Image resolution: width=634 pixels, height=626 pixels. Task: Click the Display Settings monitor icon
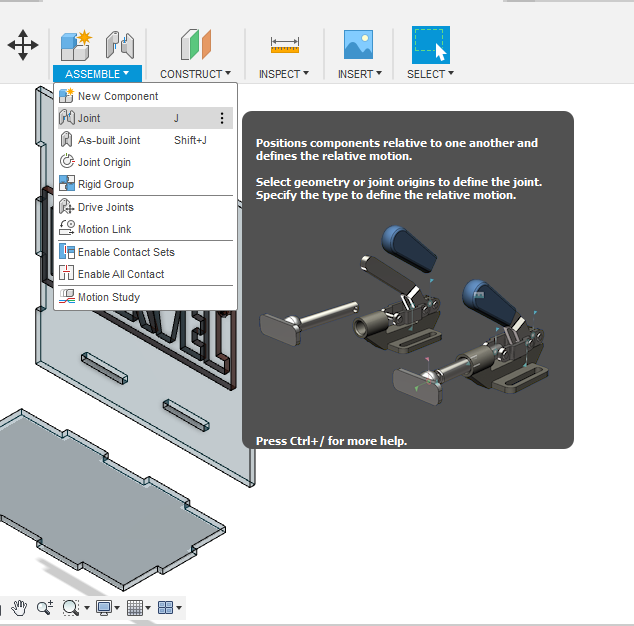pos(104,607)
